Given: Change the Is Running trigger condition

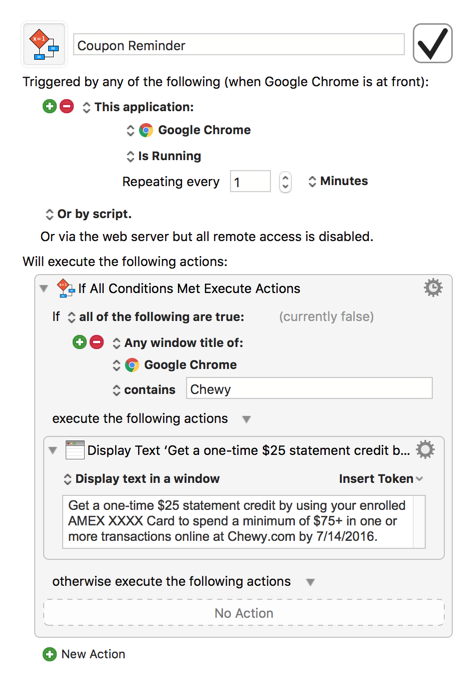Looking at the screenshot, I should pyautogui.click(x=164, y=156).
